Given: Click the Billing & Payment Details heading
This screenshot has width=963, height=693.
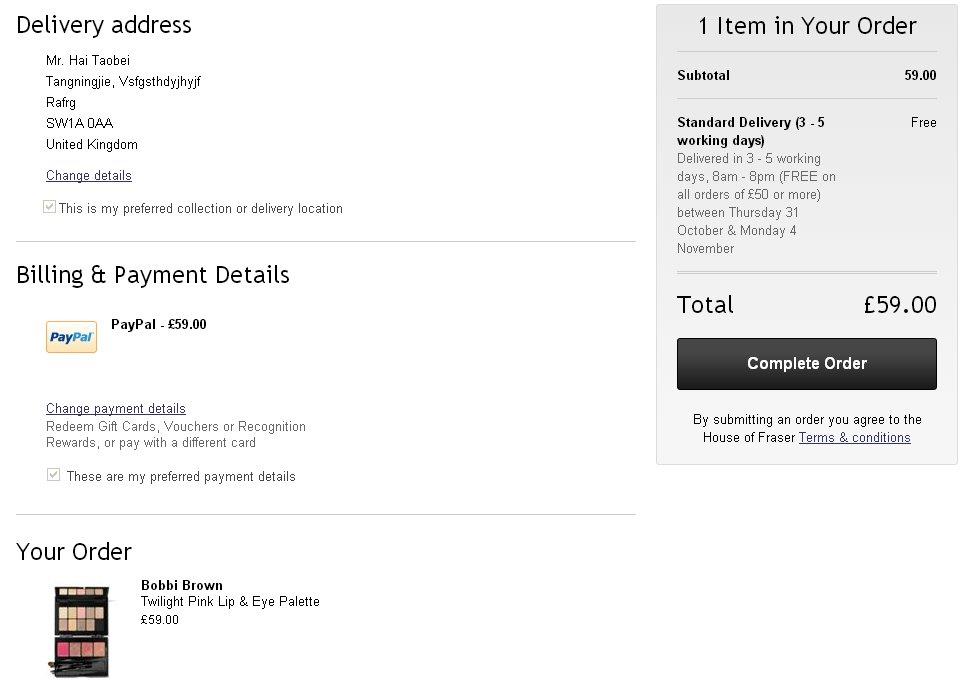Looking at the screenshot, I should (153, 275).
